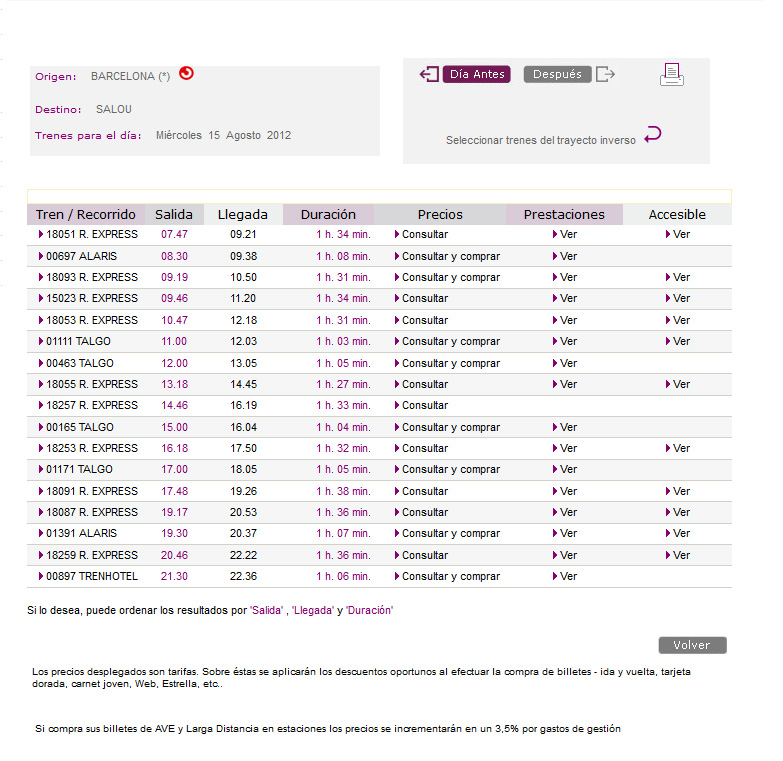Click departure time 17.48
Screen dimensions: 783x761
174,491
